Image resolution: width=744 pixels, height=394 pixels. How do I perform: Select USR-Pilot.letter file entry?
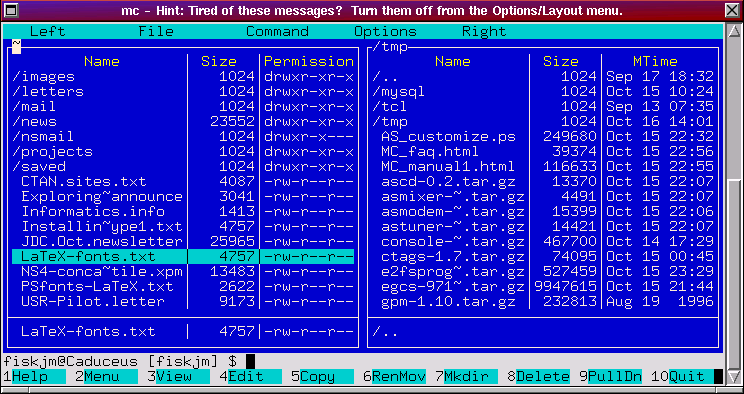coord(183,301)
